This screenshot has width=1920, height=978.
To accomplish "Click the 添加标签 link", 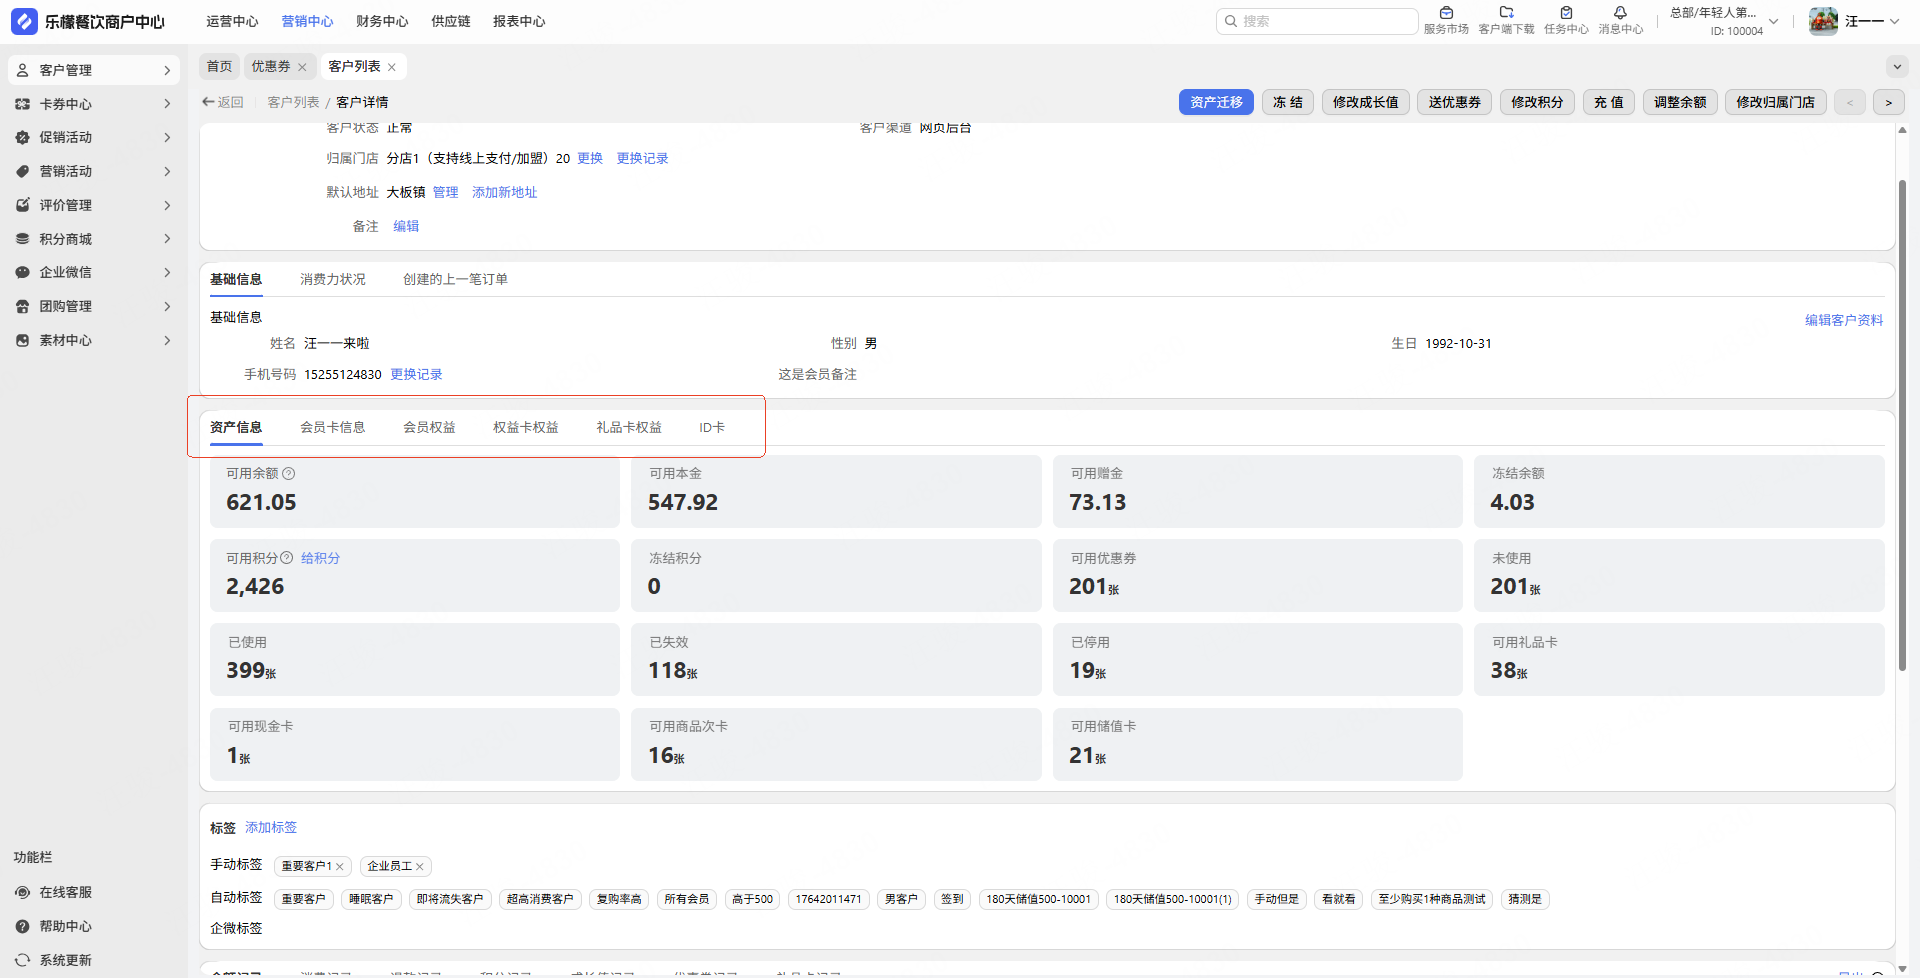I will [271, 827].
